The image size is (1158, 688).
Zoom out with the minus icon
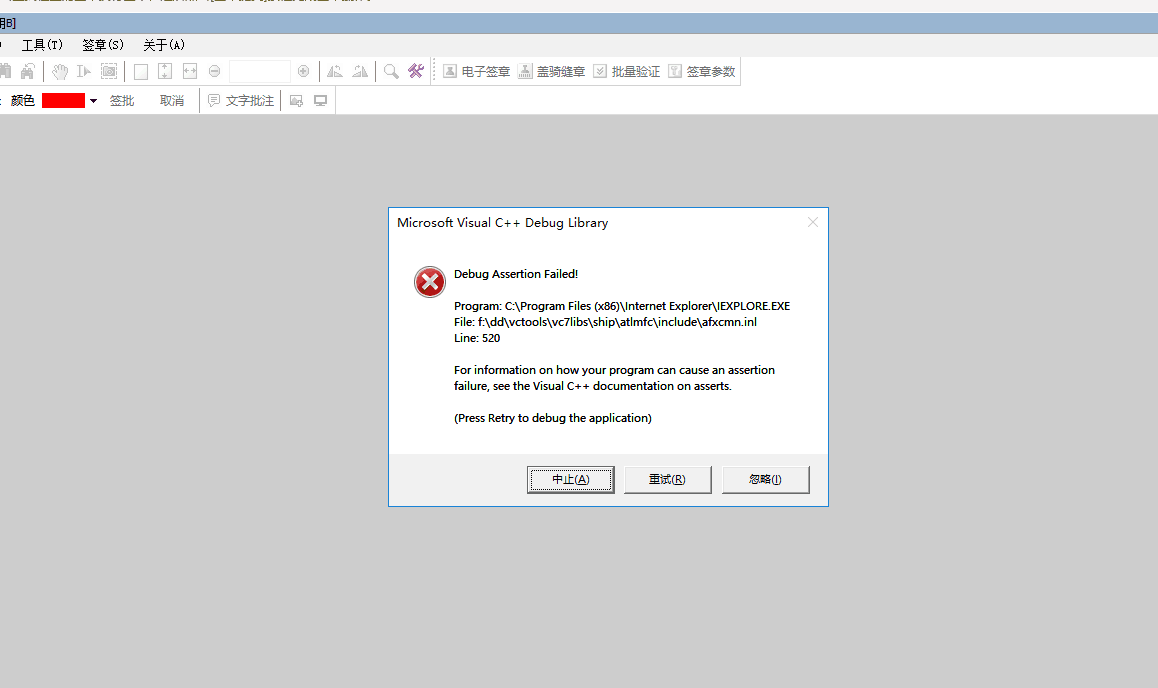coord(214,71)
